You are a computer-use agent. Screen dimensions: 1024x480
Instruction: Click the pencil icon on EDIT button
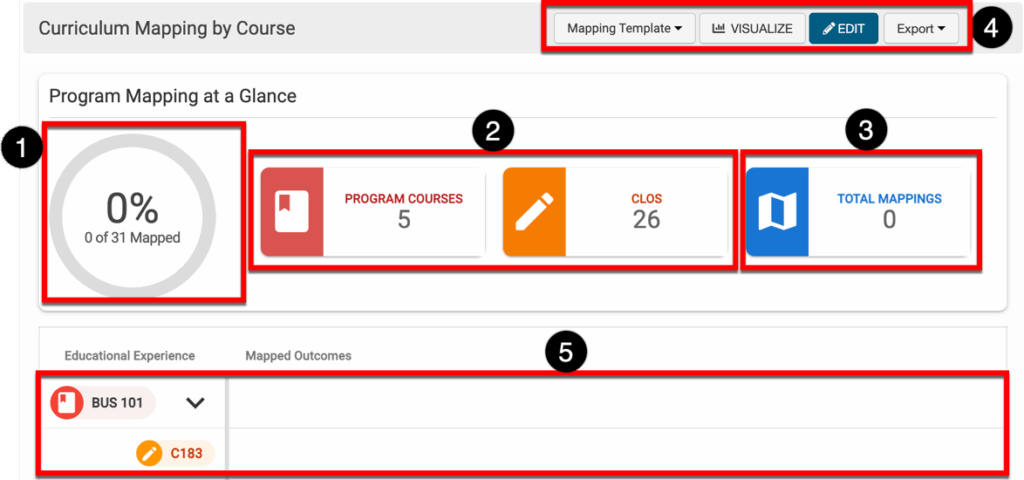828,29
